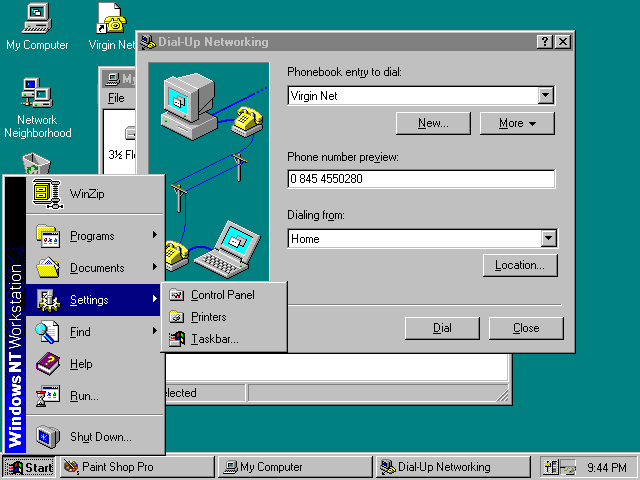Open the More dropdown button

(x=517, y=123)
